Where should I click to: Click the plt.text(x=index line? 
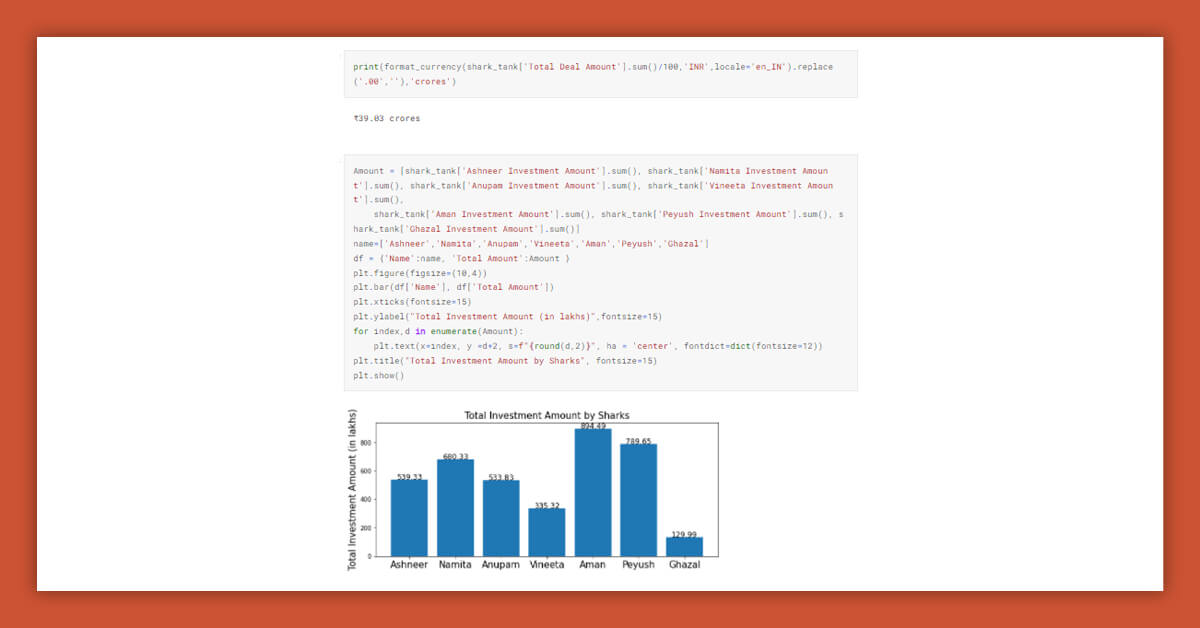coord(598,345)
